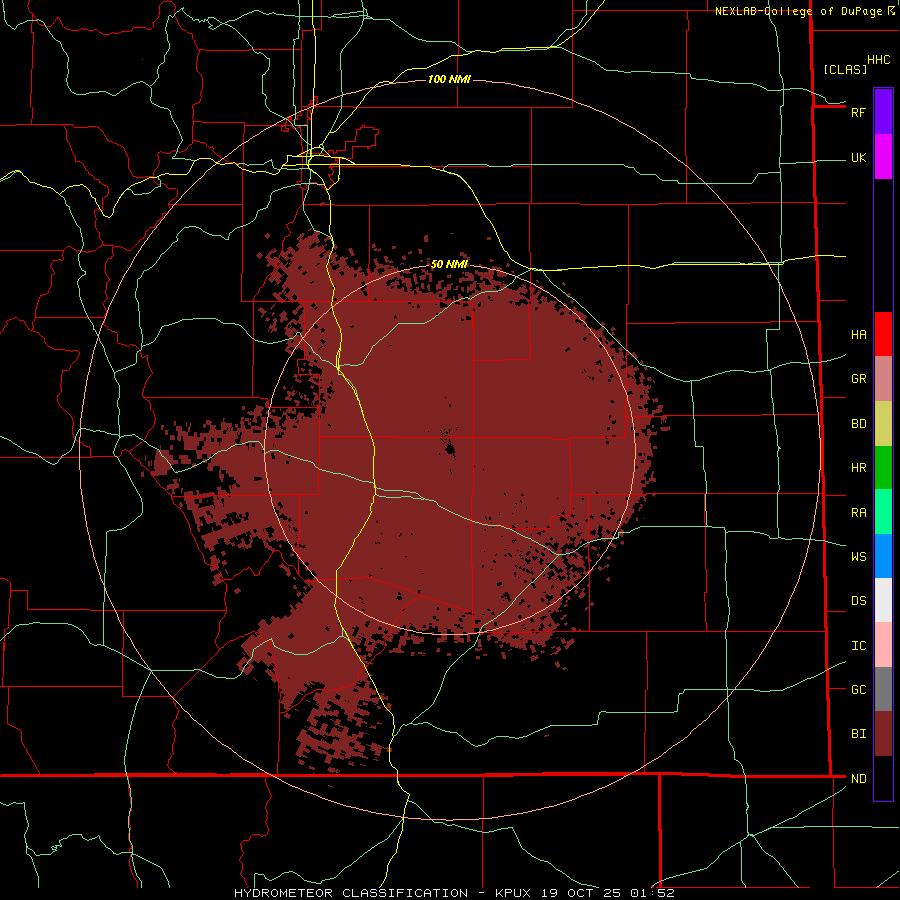Click the 100 NMI range ring label
The height and width of the screenshot is (900, 900).
coord(449,79)
